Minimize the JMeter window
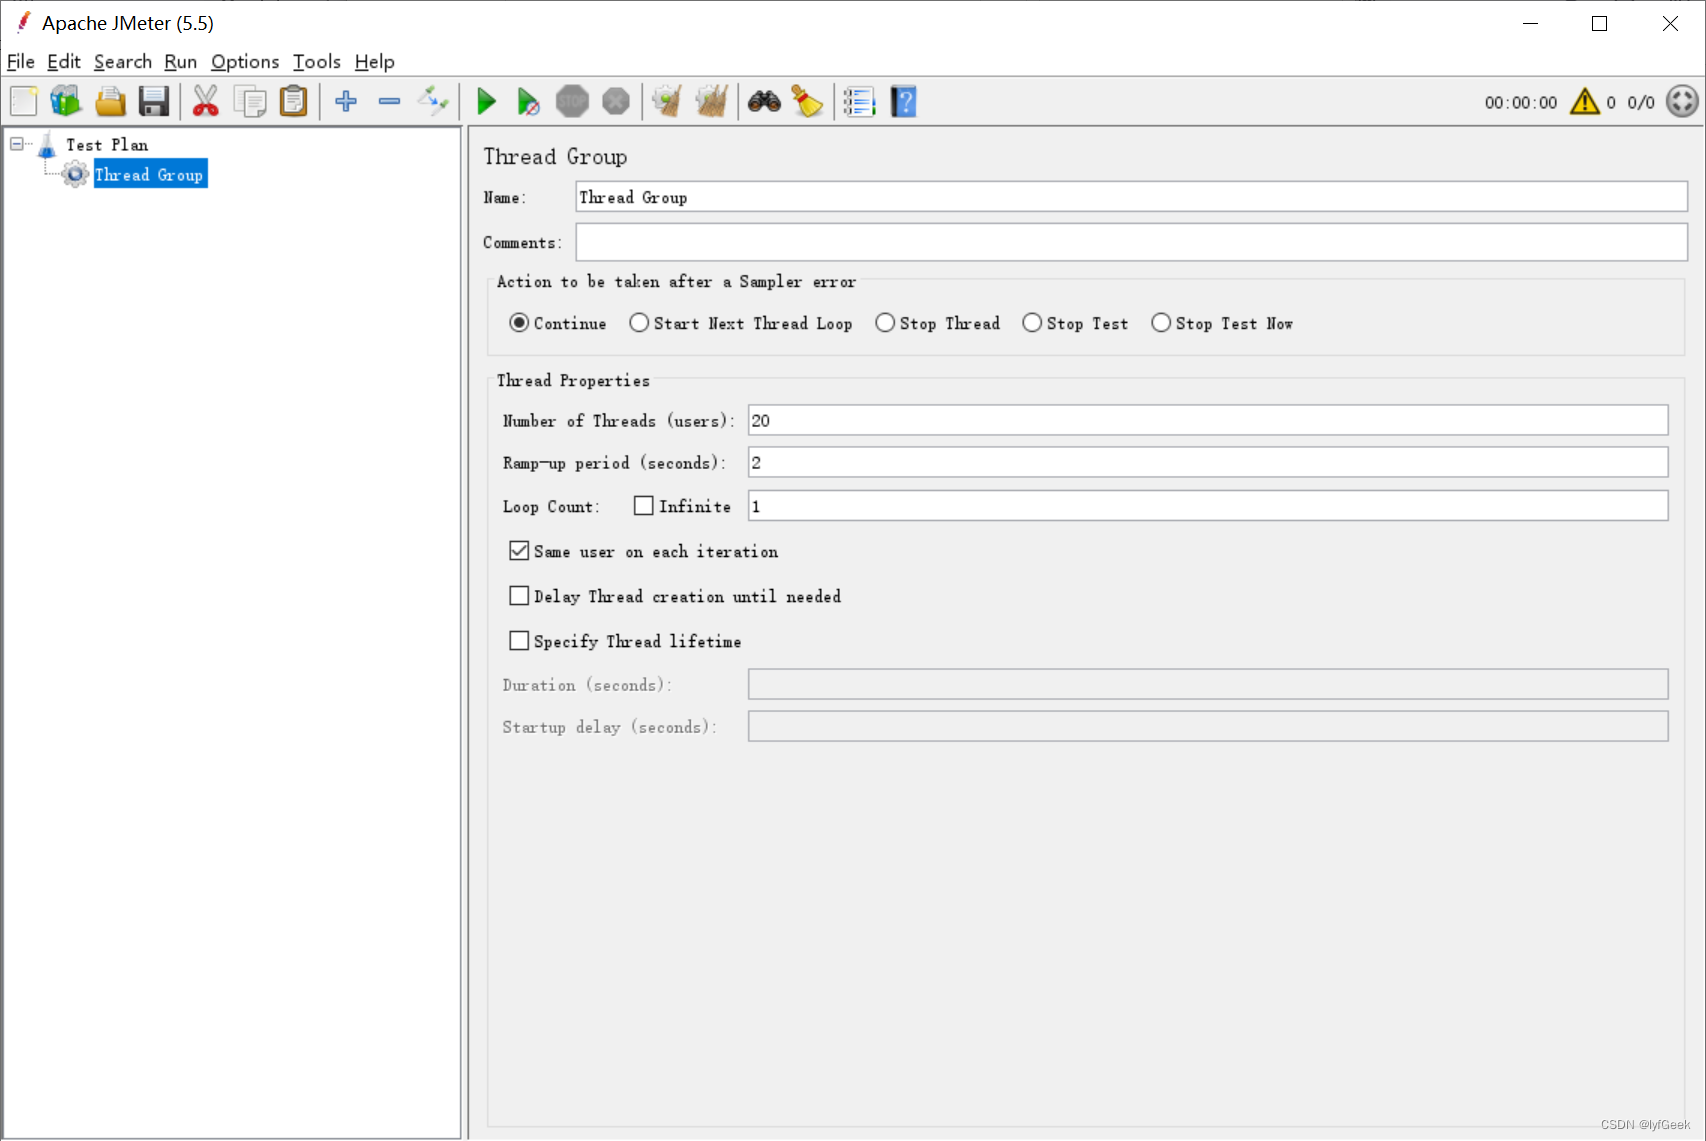This screenshot has height=1141, width=1706. (1530, 23)
